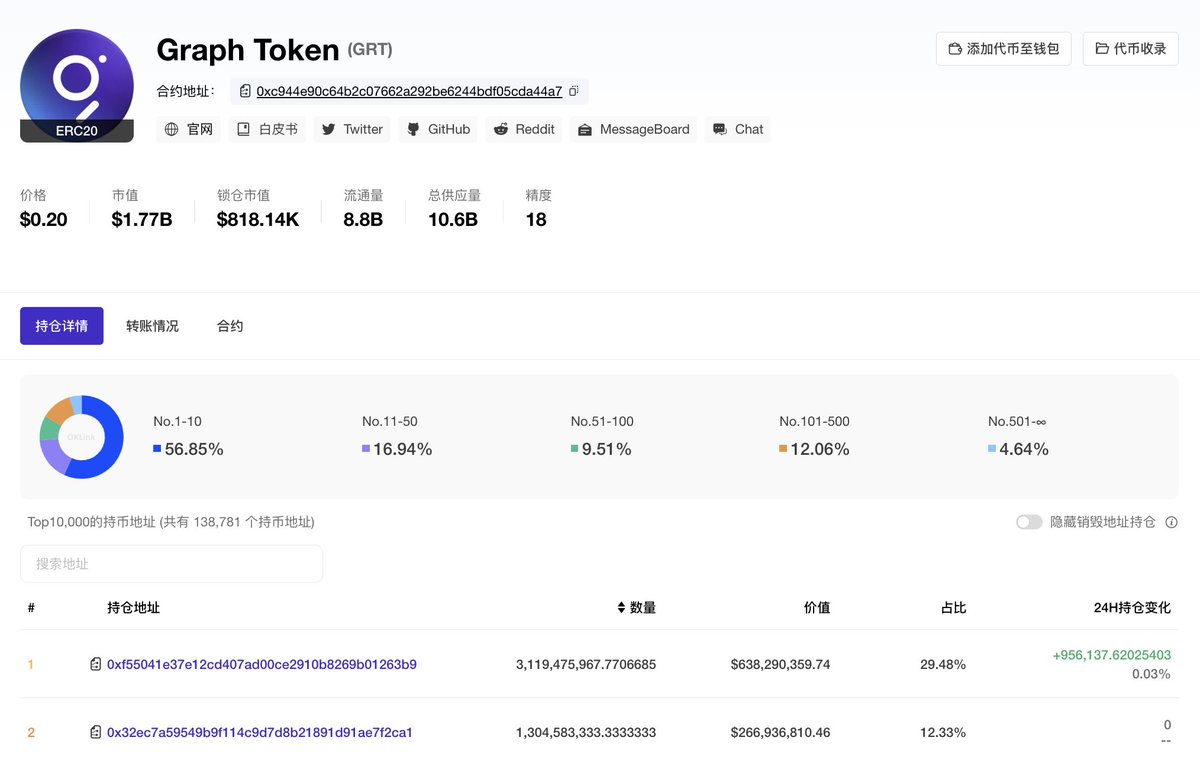Click the 10.6B total supply value

coord(453,220)
